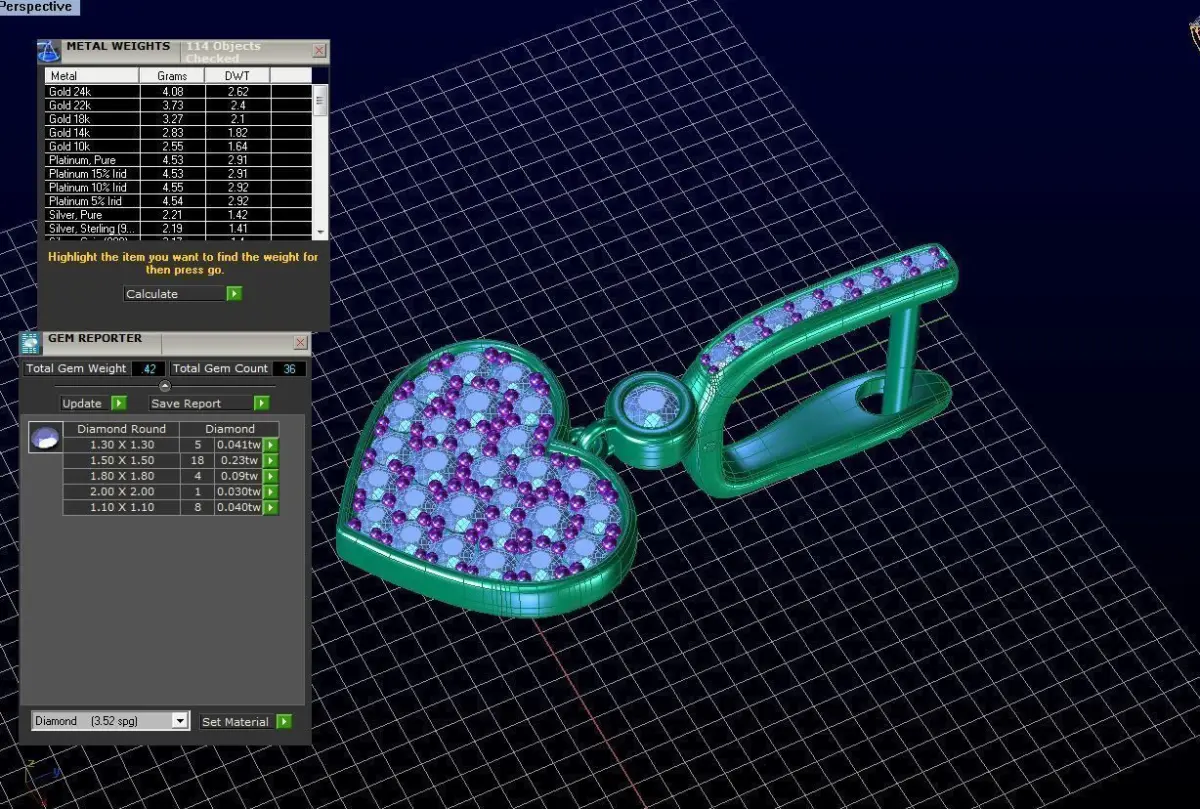Click the 1.30 X 1.30 size cell
The image size is (1200, 809).
point(122,445)
